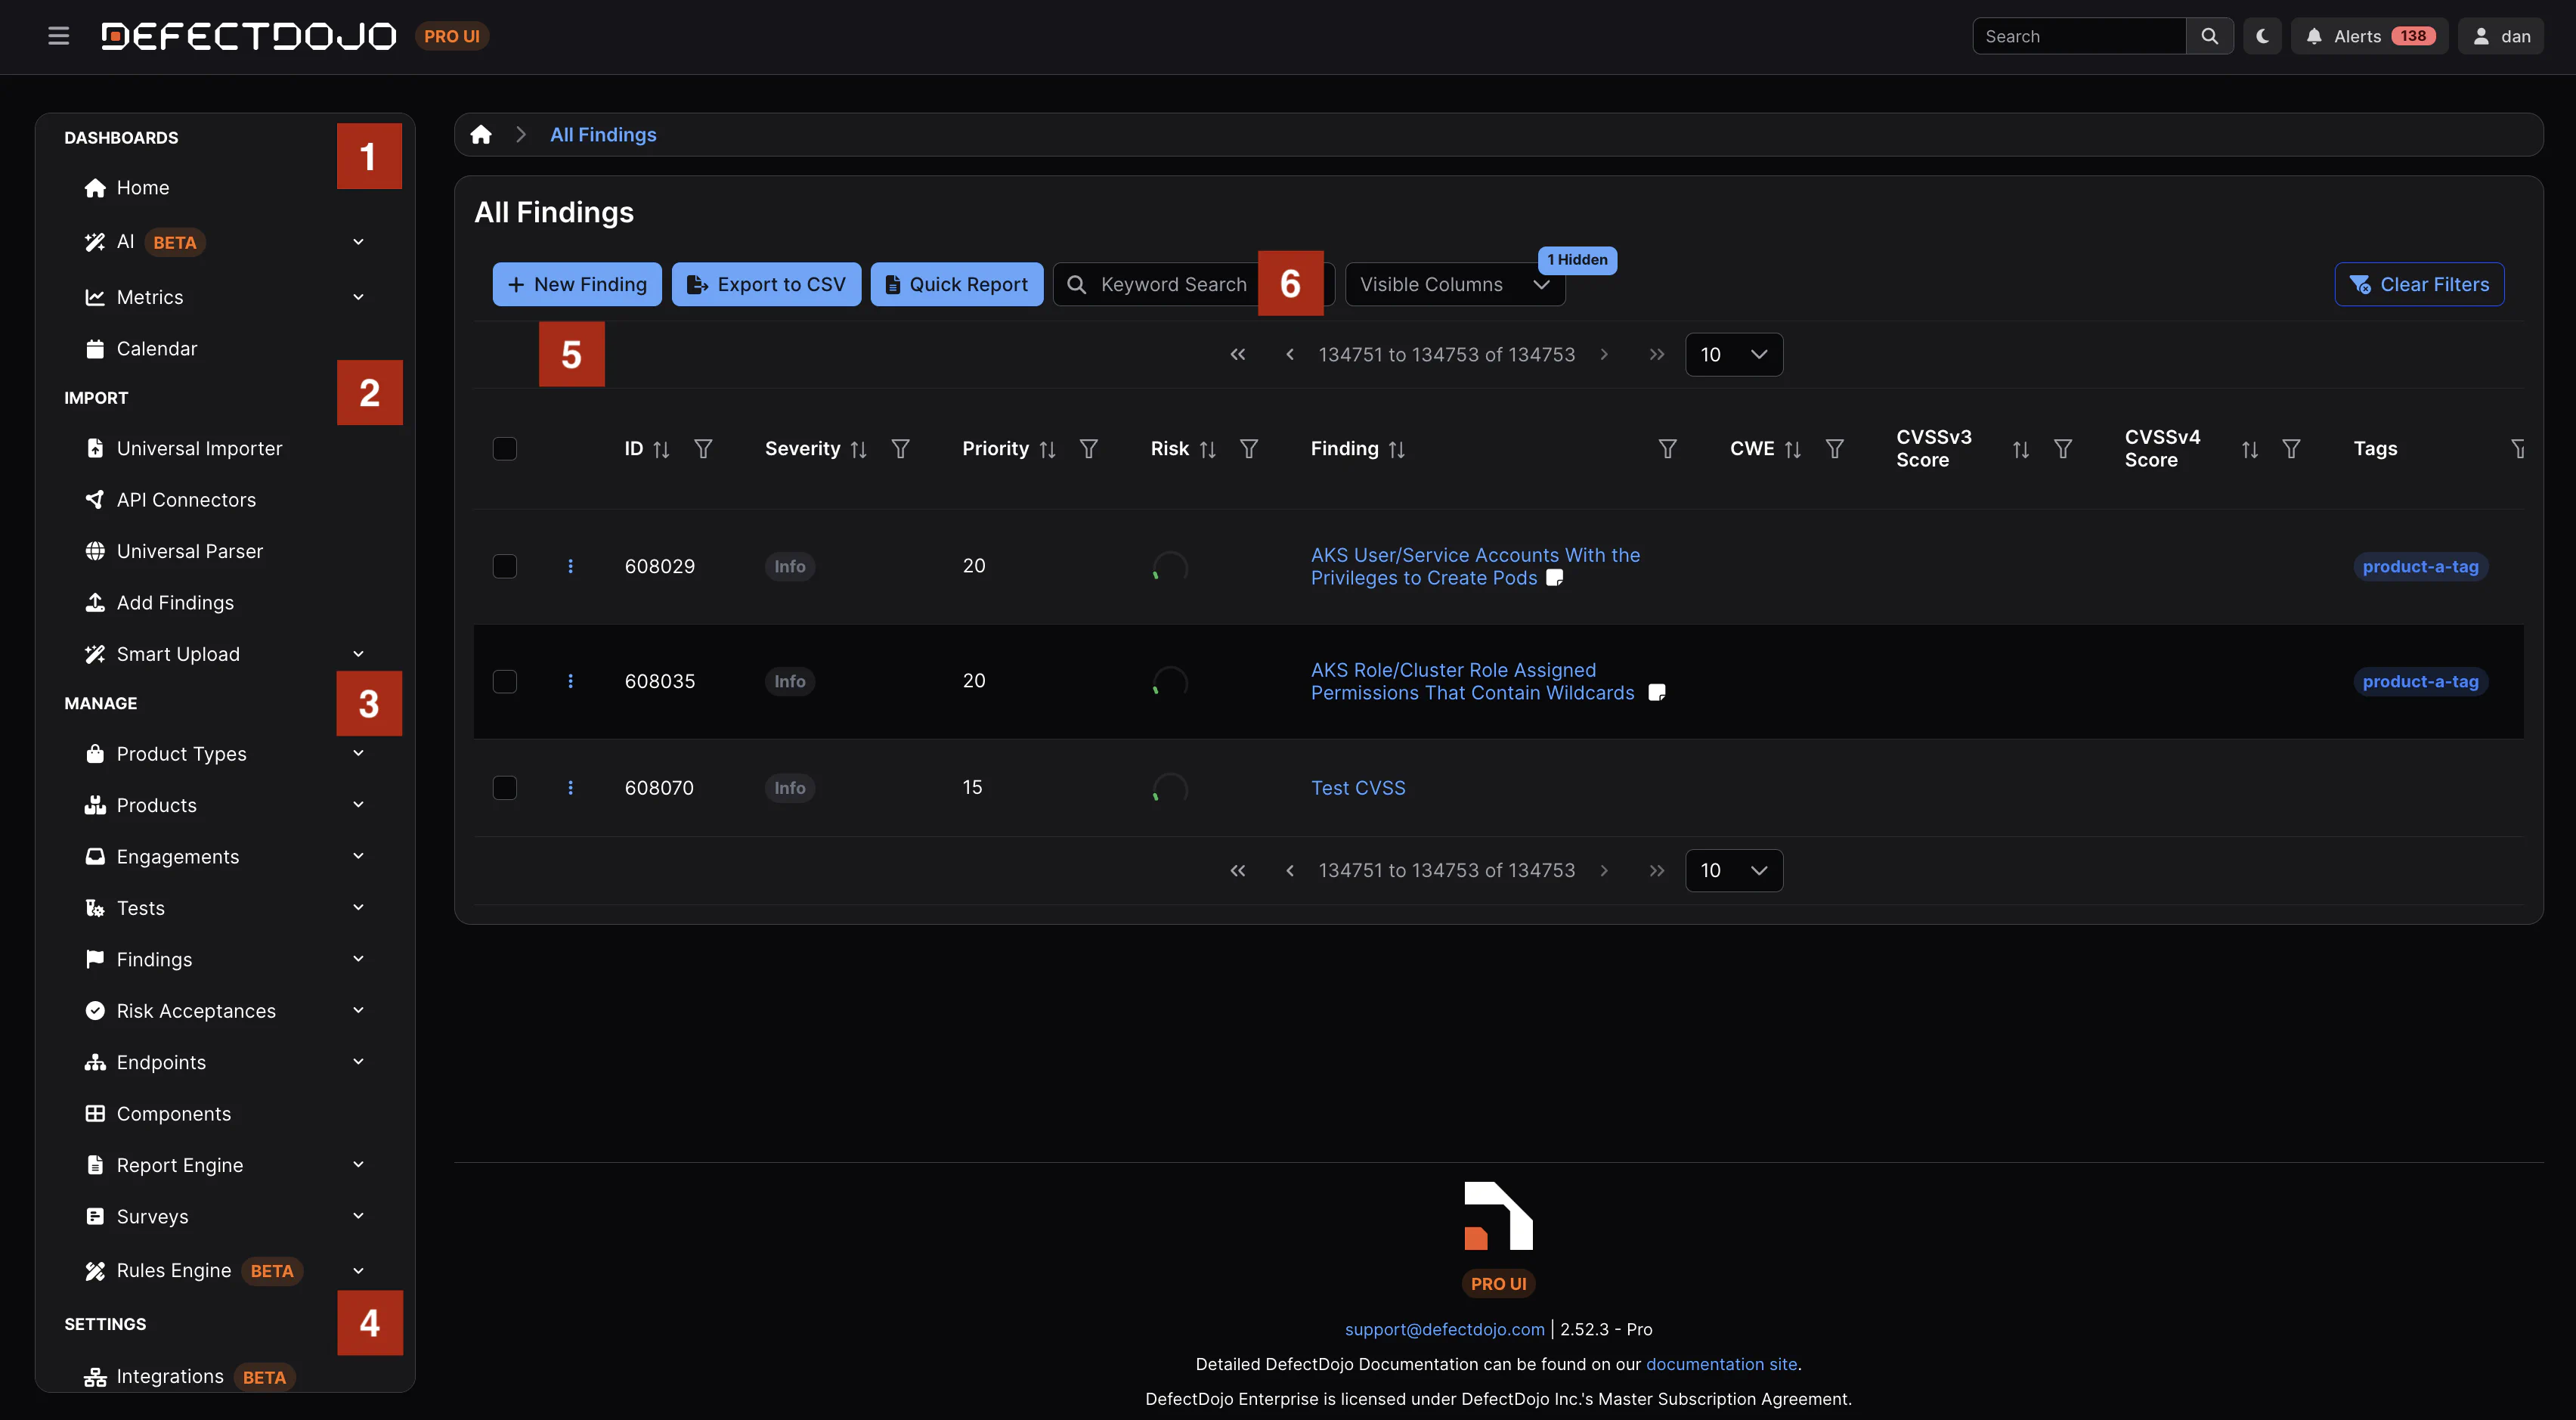The image size is (2576, 1420).
Task: Tick the checkbox for finding 608070
Action: (505, 788)
